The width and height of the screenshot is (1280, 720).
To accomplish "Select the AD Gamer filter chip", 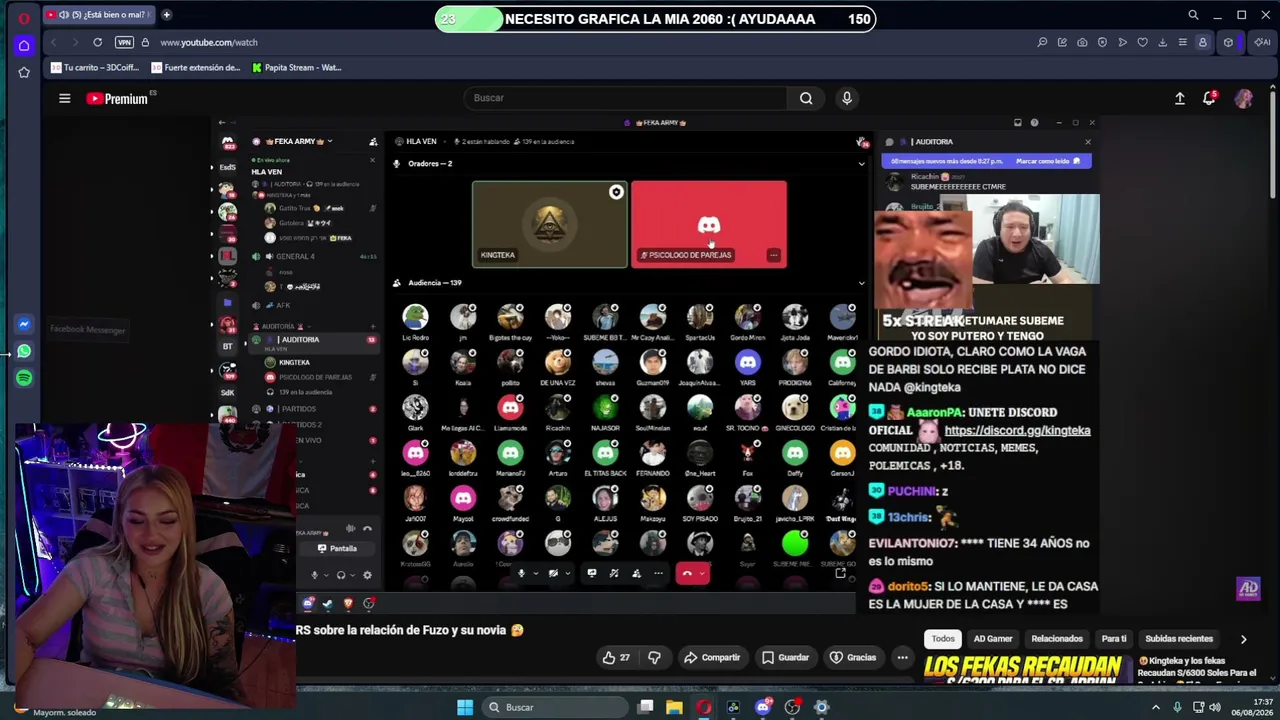I will click(993, 639).
